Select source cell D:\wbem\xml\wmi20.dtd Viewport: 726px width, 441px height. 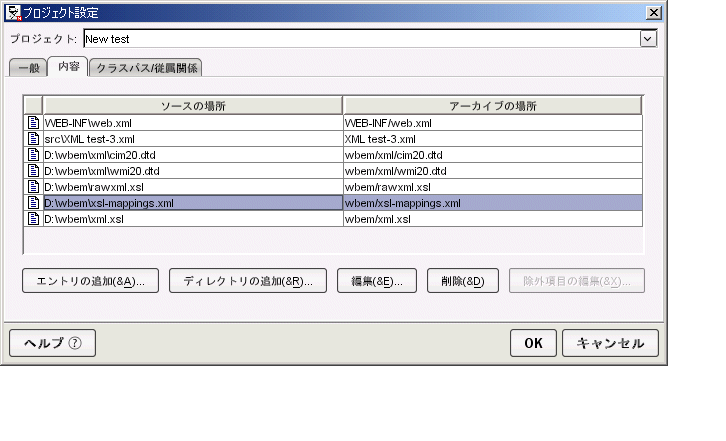click(193, 170)
